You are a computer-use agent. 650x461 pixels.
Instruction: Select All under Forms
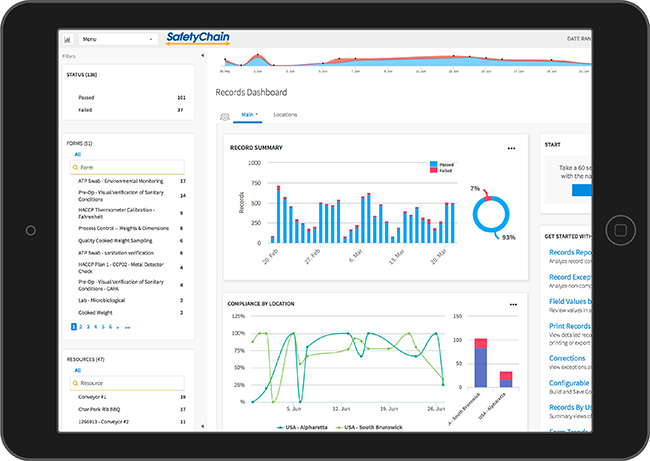tap(78, 154)
